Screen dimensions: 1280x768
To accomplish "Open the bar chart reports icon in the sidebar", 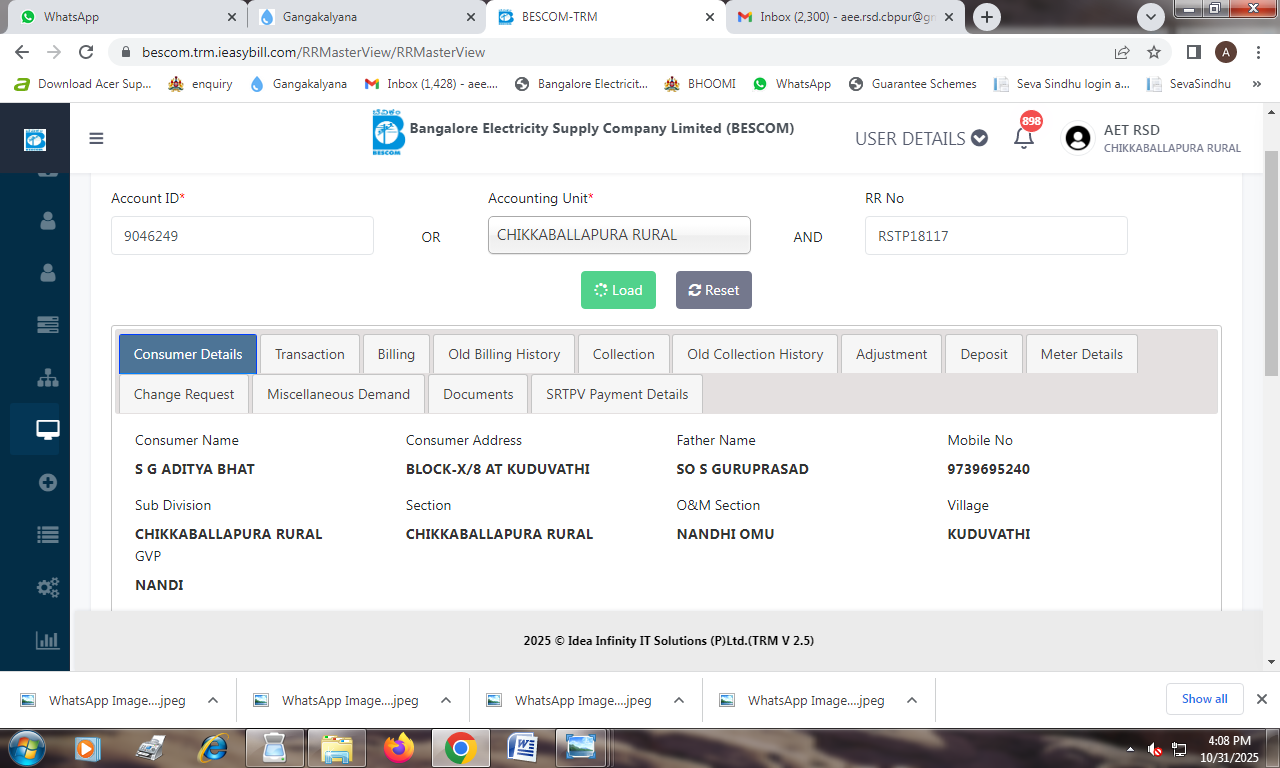I will (x=48, y=640).
